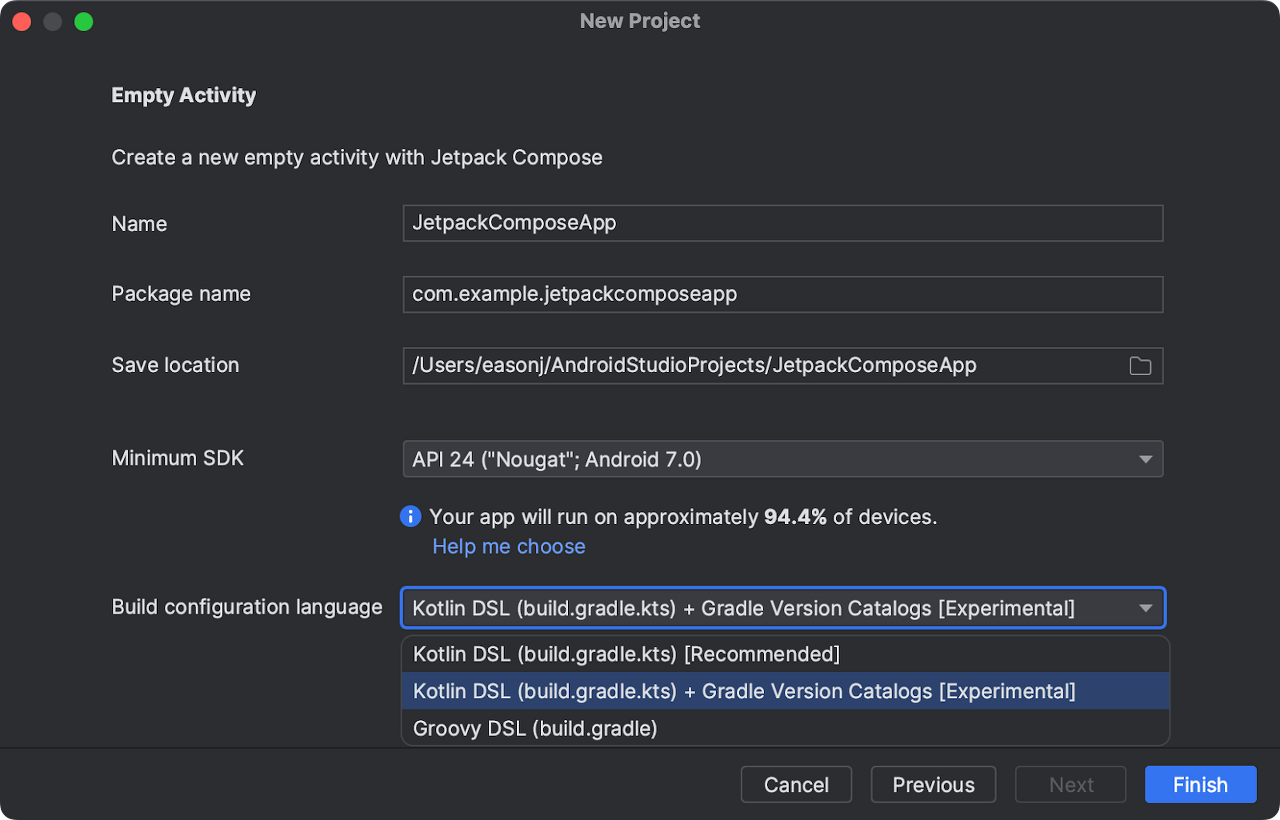Click the Build configuration language label
The image size is (1280, 820).
coord(247,607)
